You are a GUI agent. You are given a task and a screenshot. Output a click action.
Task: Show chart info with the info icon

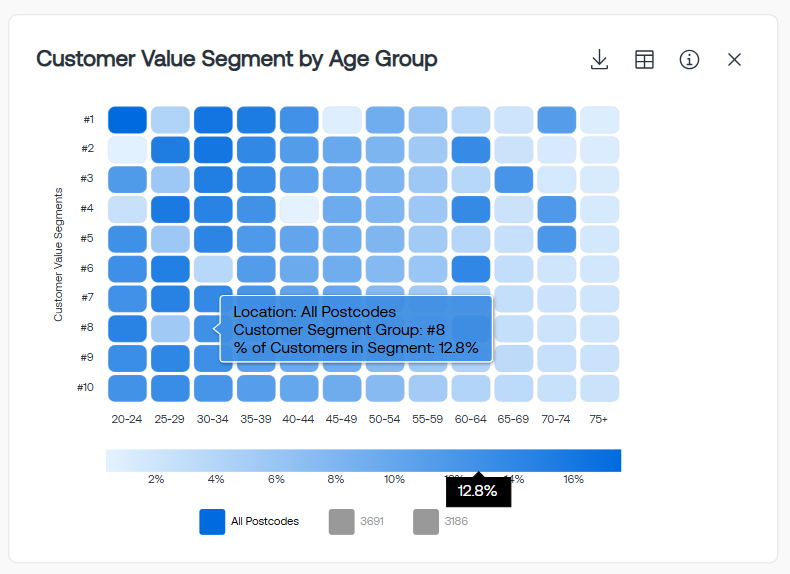[x=689, y=59]
